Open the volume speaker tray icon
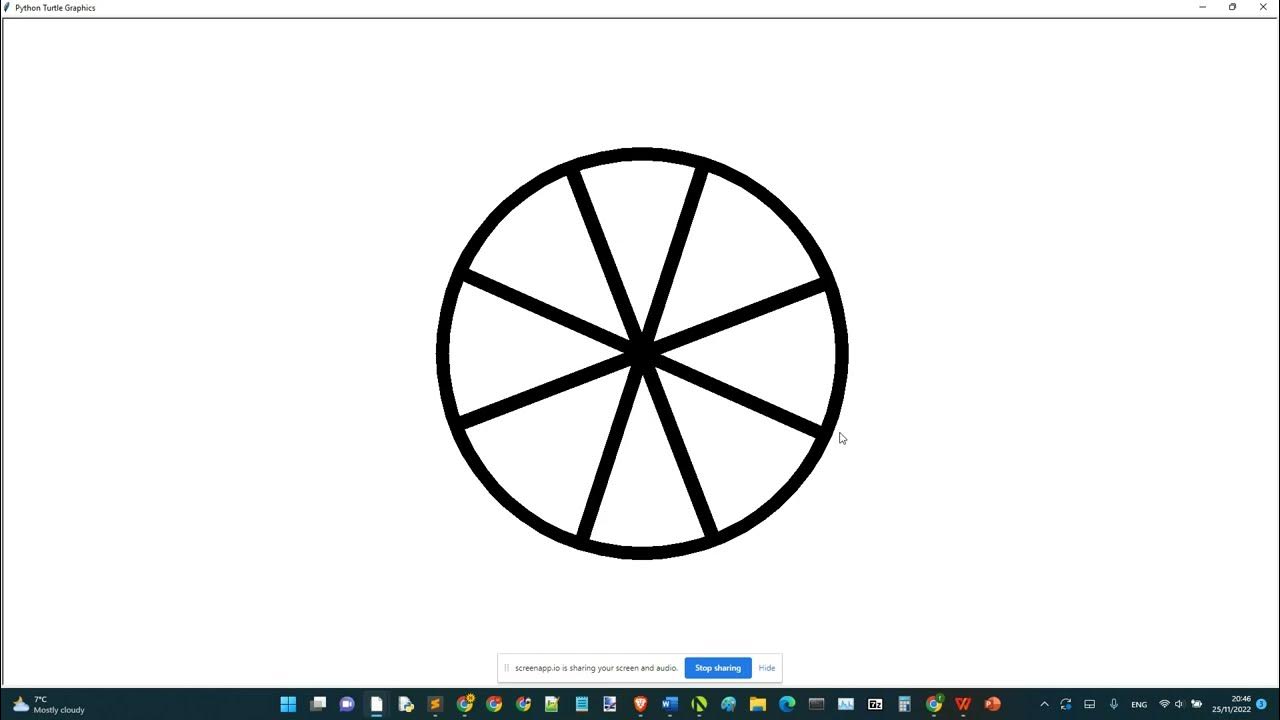 (x=1179, y=704)
